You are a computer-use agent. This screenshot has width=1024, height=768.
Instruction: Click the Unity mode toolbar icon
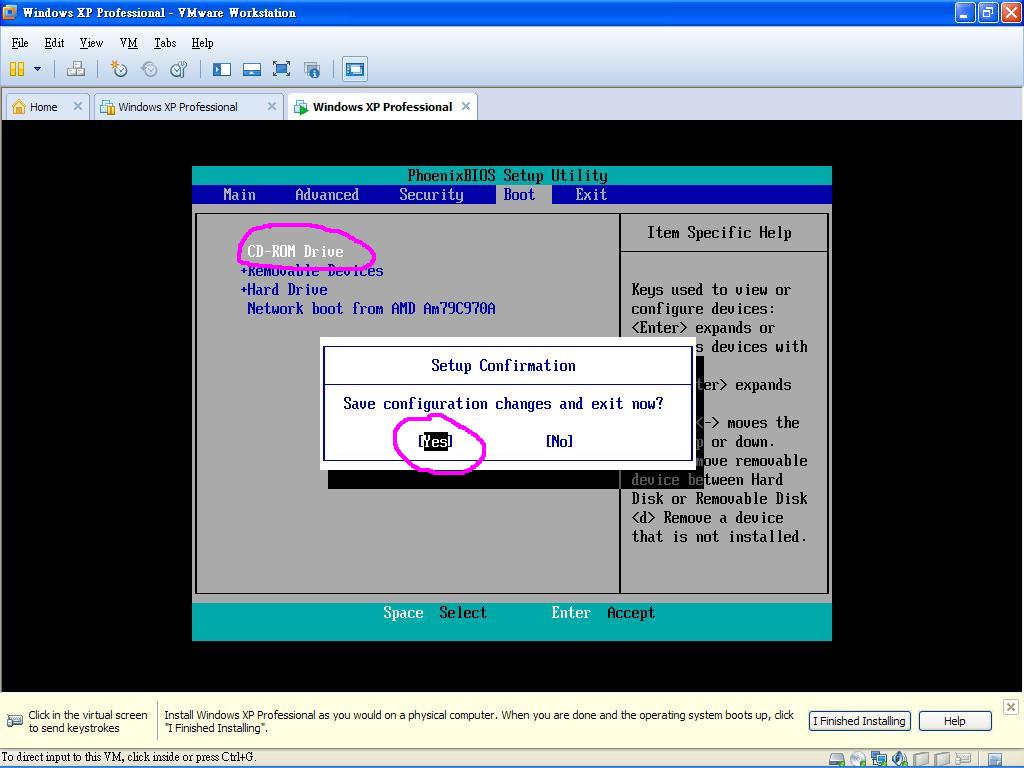click(x=312, y=69)
